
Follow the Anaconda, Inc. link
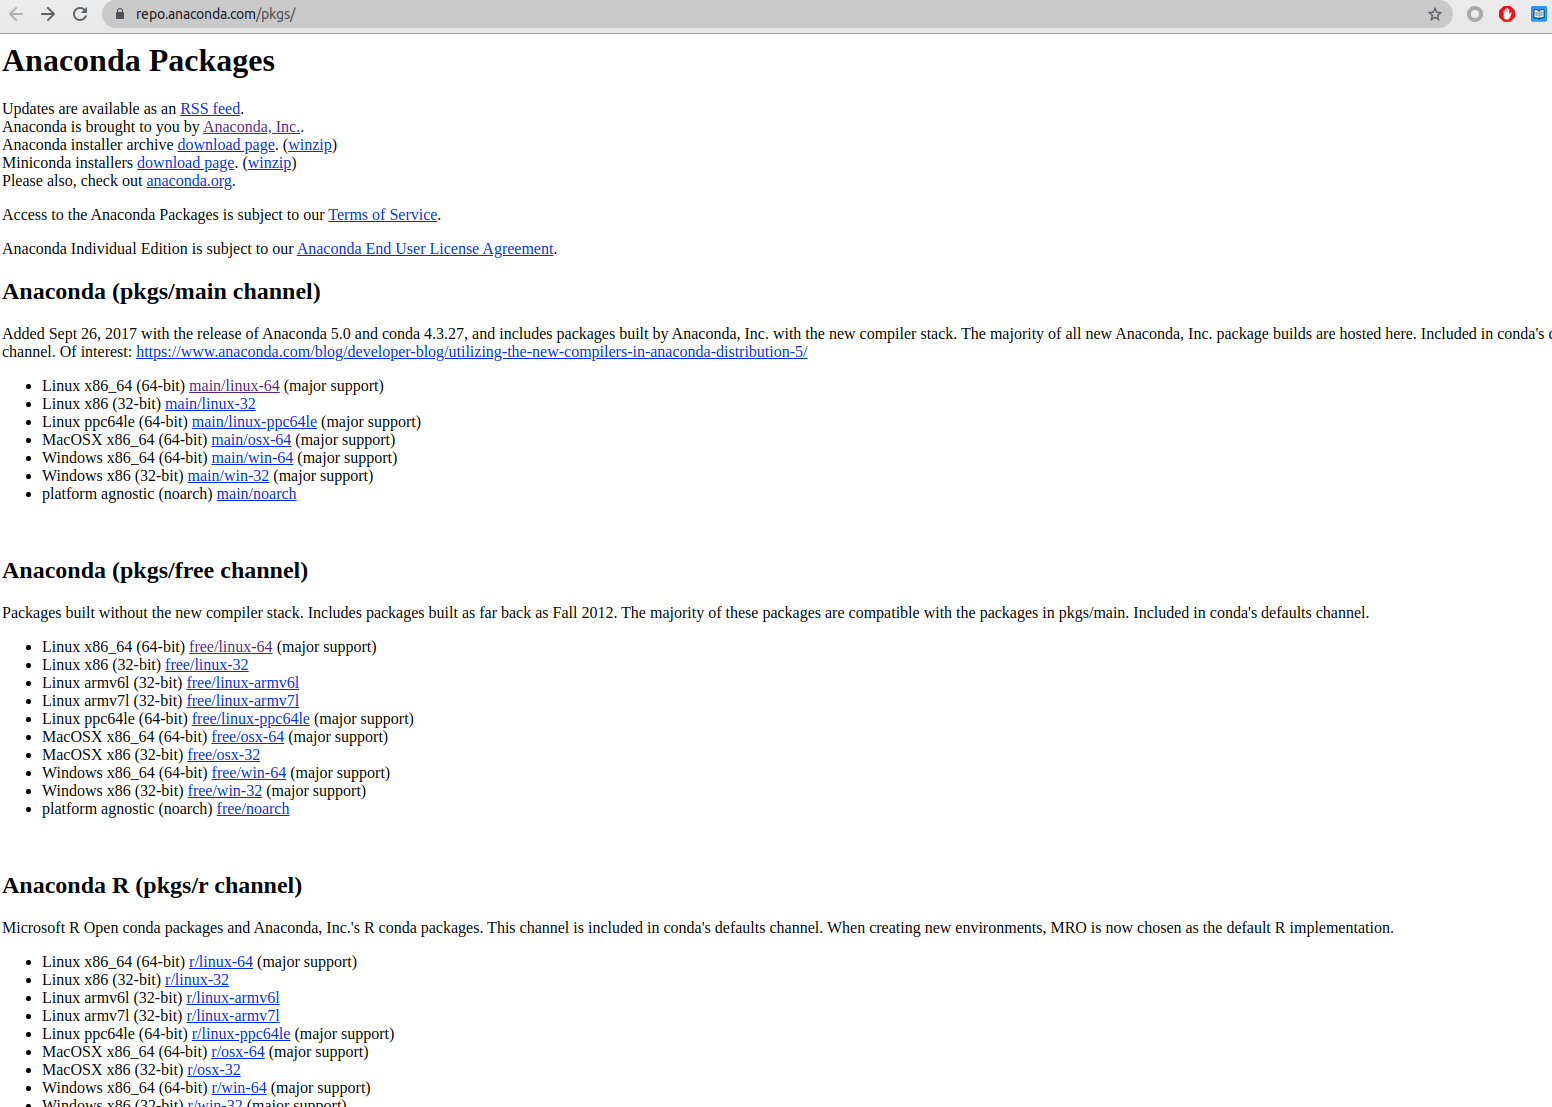[x=251, y=127]
